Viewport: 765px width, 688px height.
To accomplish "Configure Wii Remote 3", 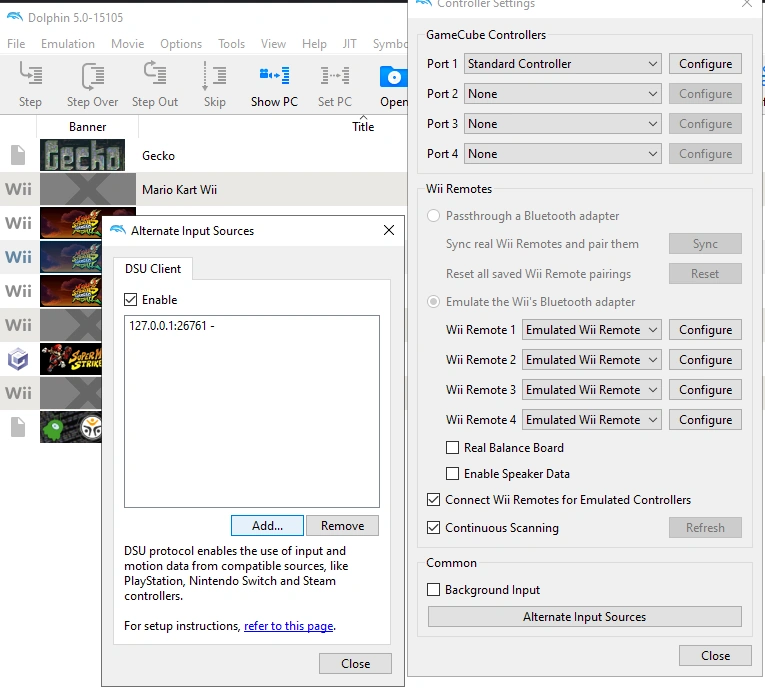I will pyautogui.click(x=705, y=390).
